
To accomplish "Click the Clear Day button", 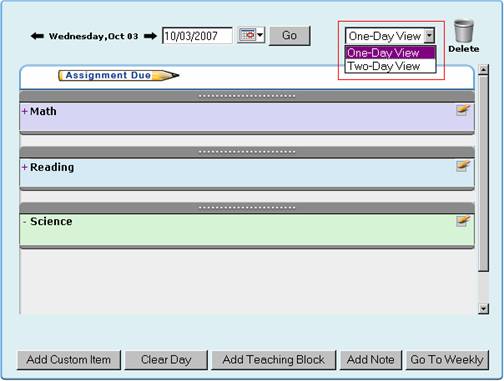I will [x=166, y=360].
